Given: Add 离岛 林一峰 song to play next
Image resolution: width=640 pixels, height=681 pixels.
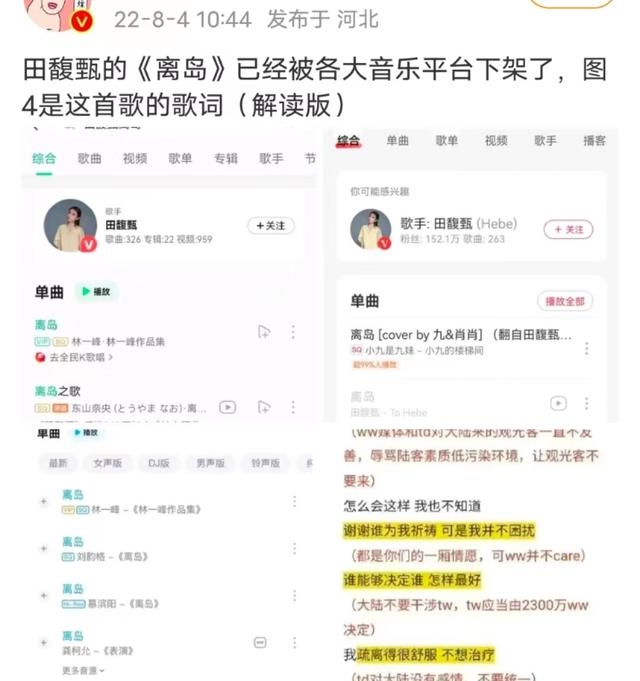Looking at the screenshot, I should 264,332.
